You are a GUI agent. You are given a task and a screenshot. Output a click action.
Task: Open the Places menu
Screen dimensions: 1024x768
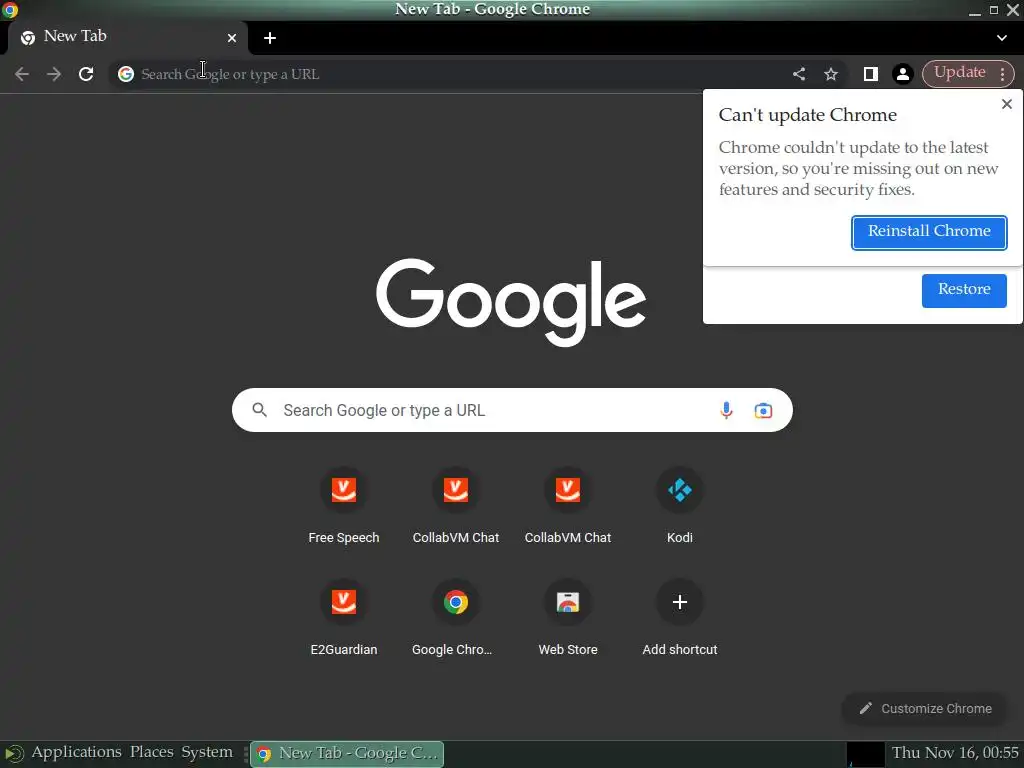click(x=152, y=752)
